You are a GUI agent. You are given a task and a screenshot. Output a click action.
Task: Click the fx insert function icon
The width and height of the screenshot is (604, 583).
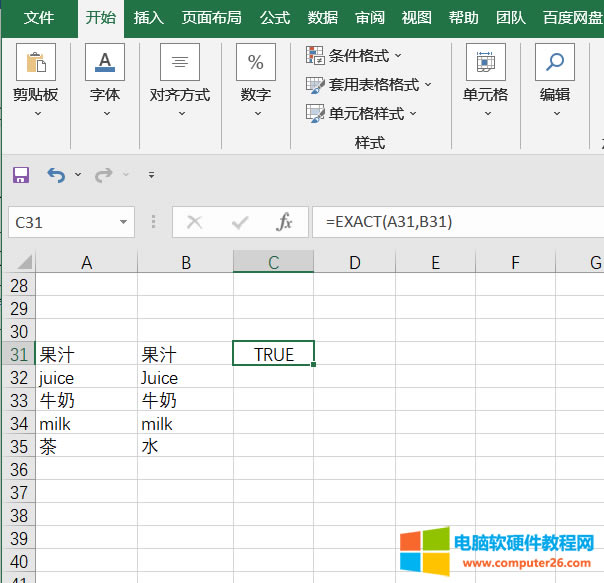[x=285, y=222]
